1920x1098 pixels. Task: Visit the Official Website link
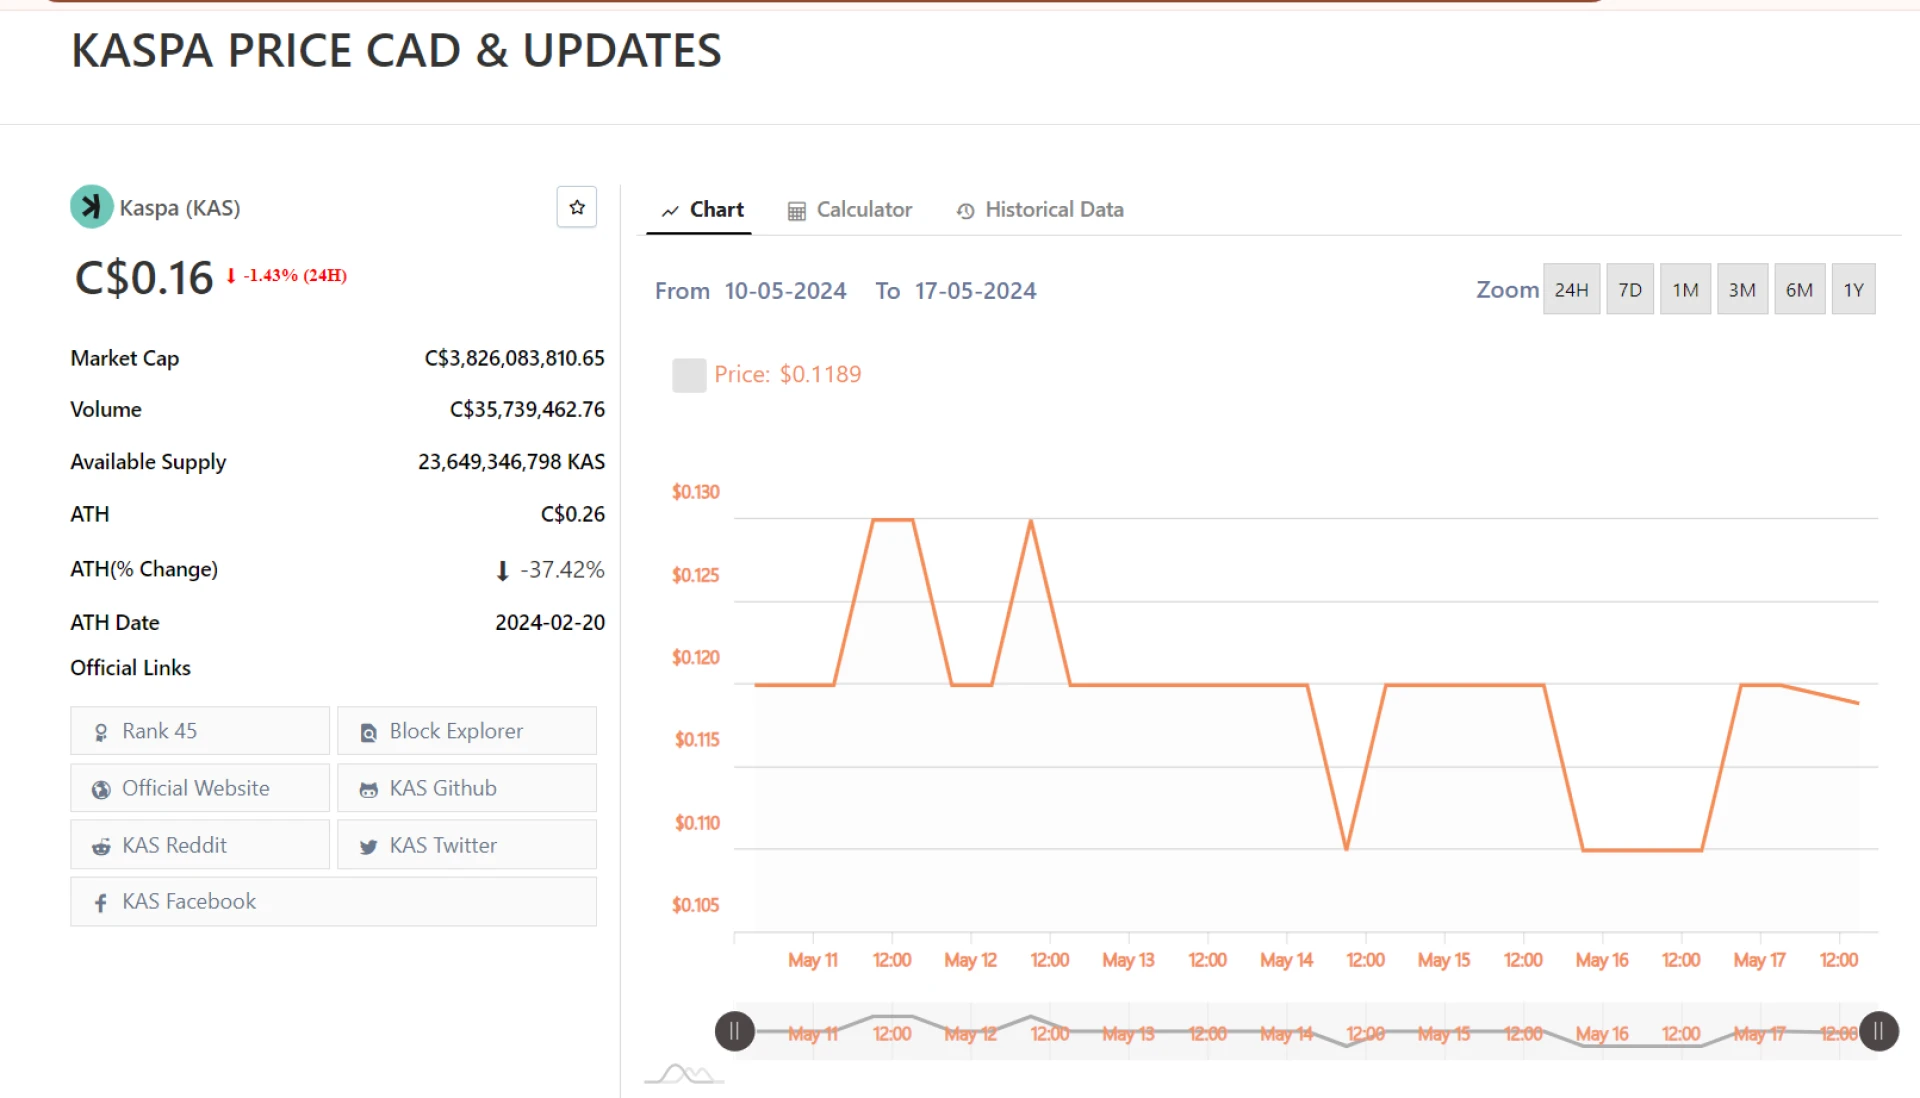(199, 788)
